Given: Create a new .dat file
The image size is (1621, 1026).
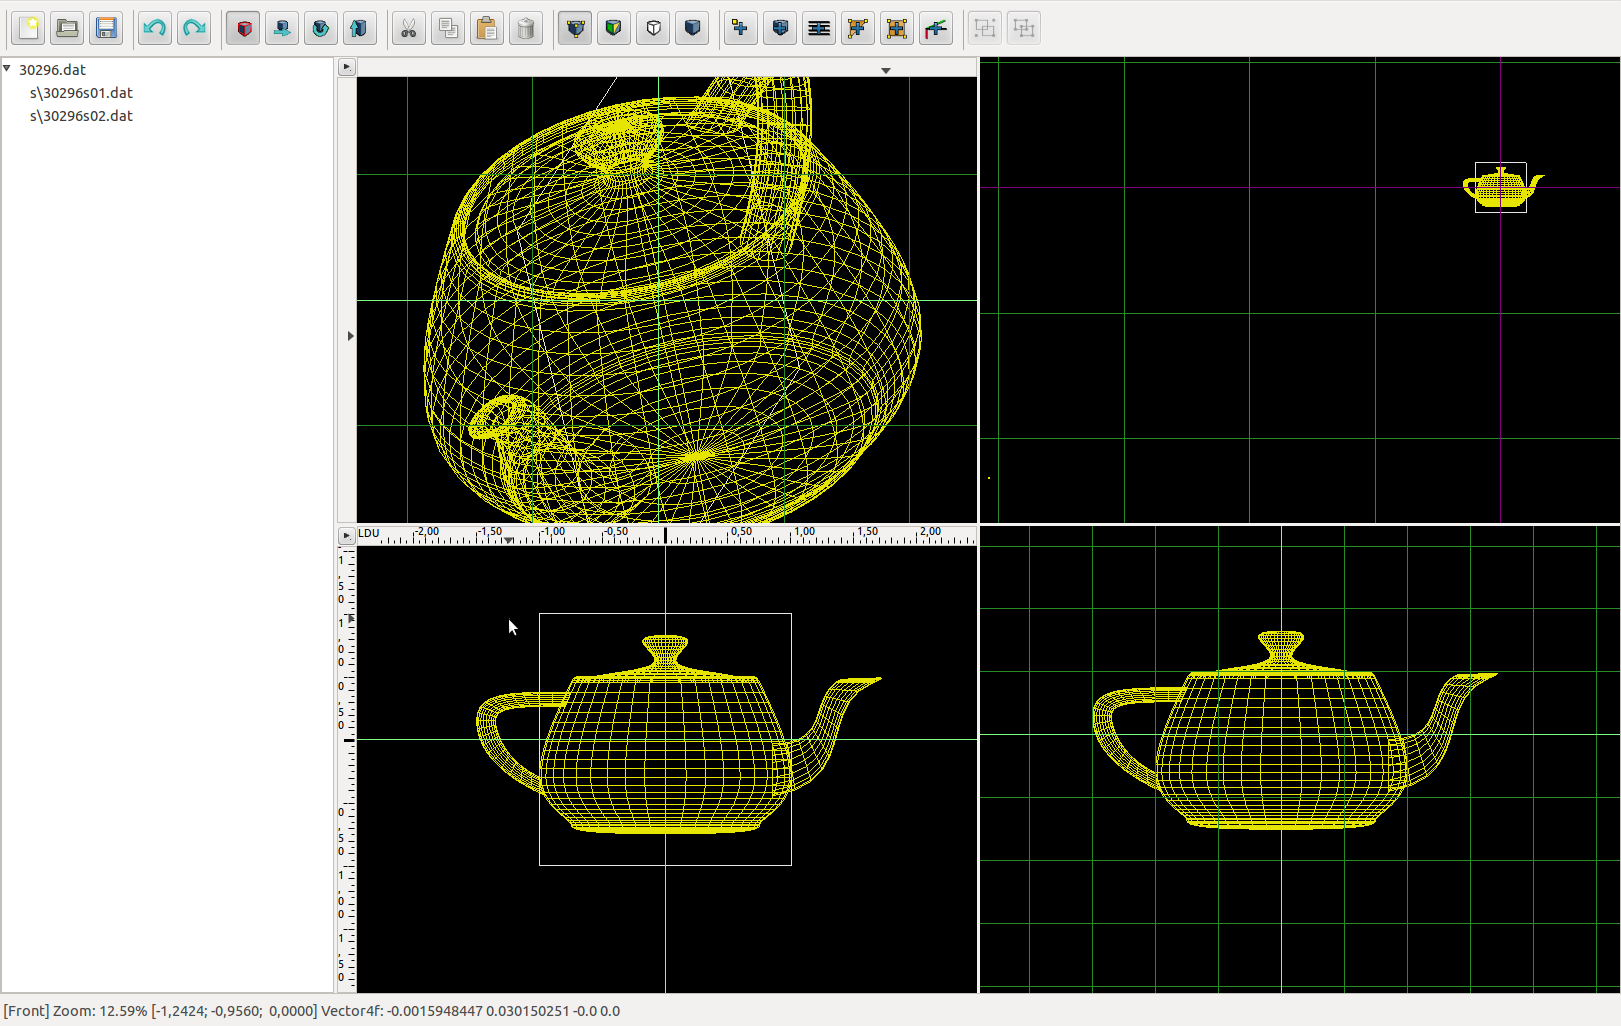Looking at the screenshot, I should pos(27,28).
